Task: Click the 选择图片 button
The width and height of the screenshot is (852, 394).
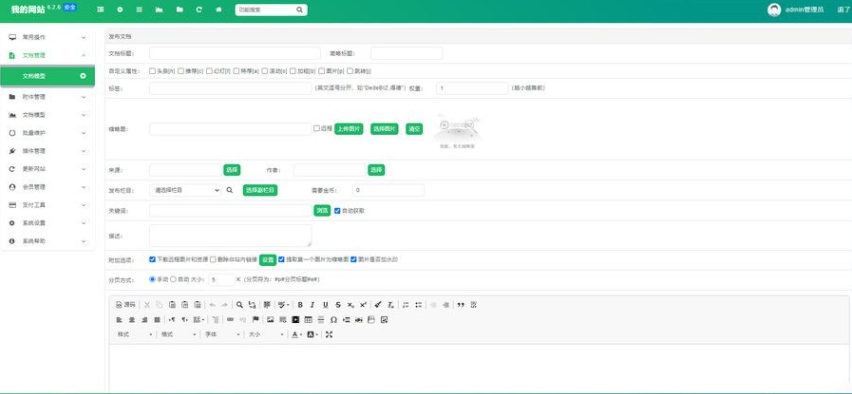Action: point(384,129)
